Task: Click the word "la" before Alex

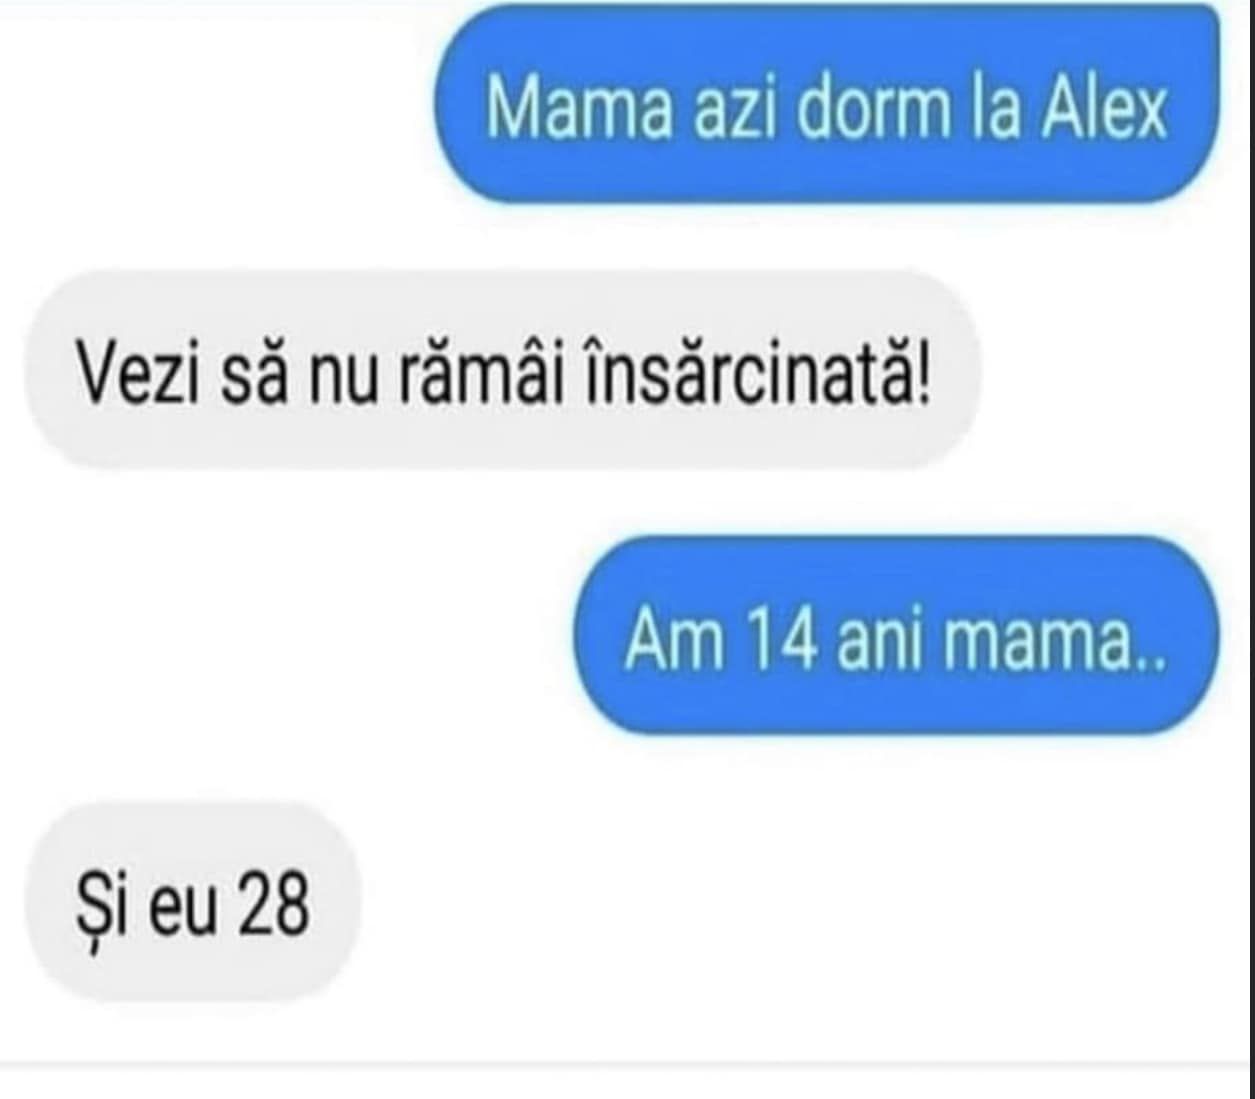Action: tap(994, 106)
